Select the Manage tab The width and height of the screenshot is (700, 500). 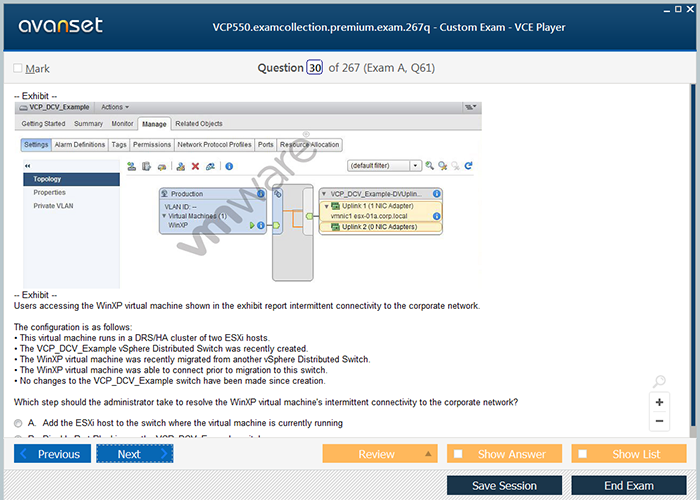point(154,124)
